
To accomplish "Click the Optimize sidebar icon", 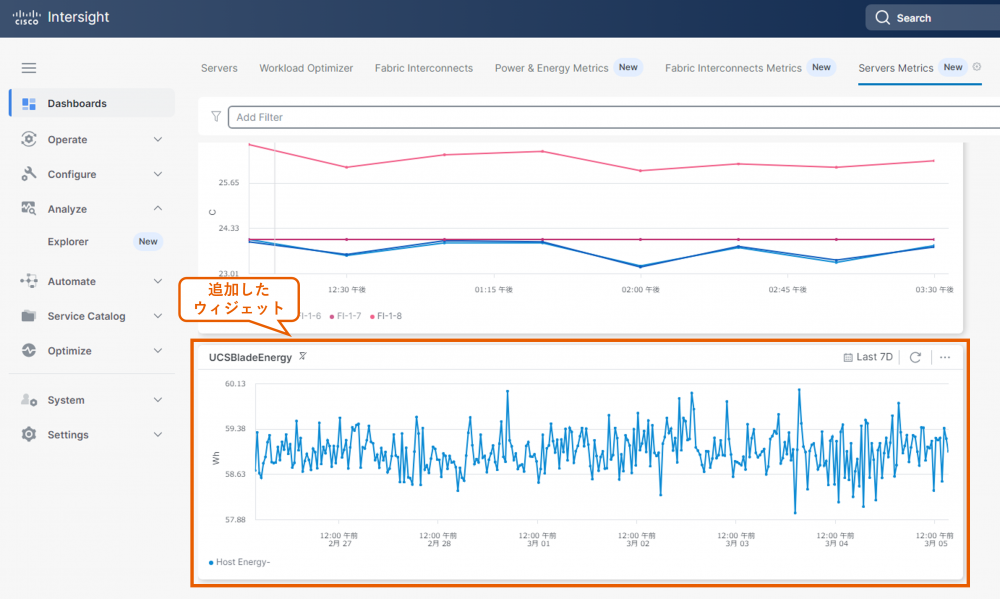I will tap(29, 350).
